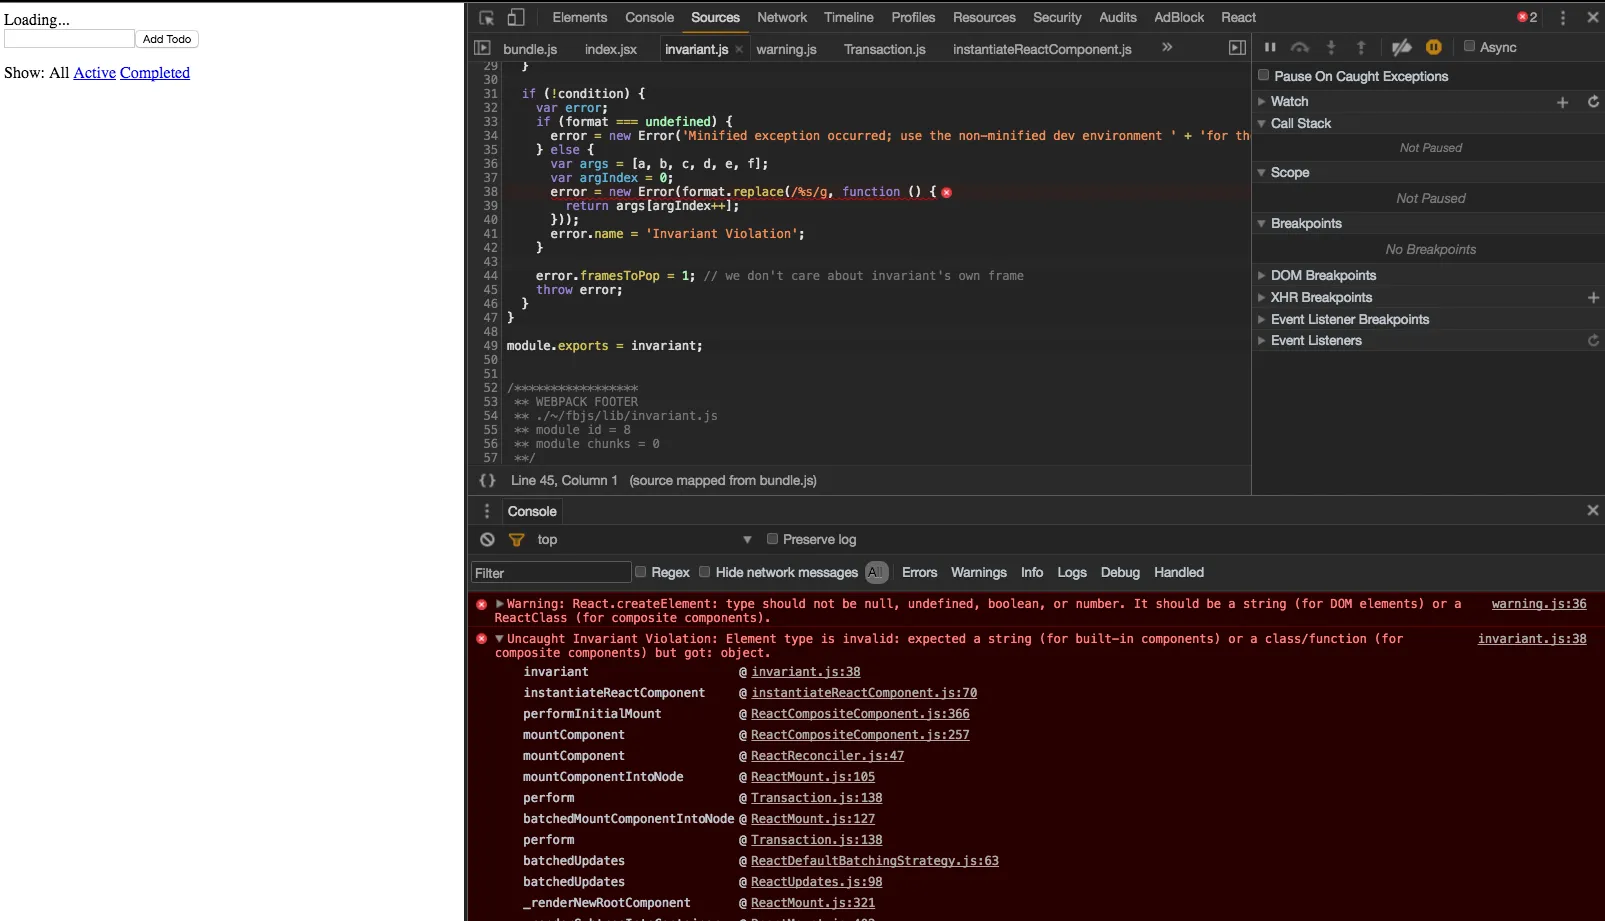This screenshot has width=1605, height=921.
Task: Toggle pause on exceptions button
Action: 1434,47
